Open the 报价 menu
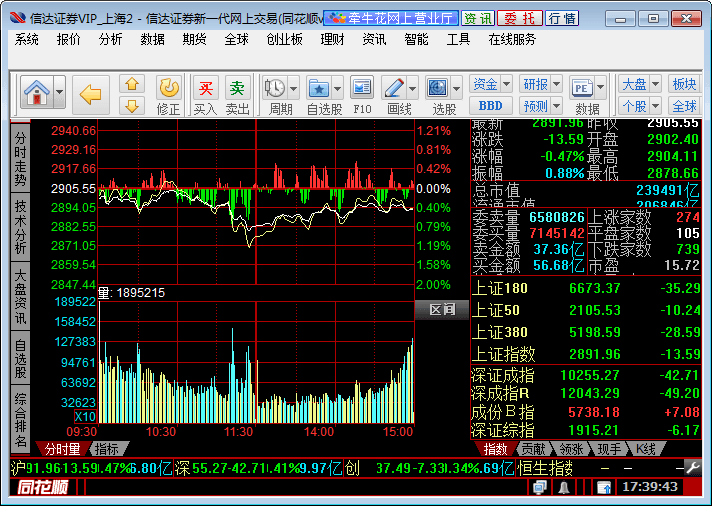The width and height of the screenshot is (712, 506). click(68, 40)
